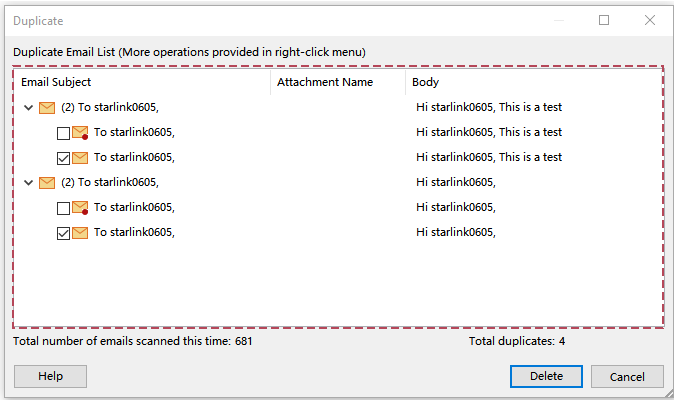This screenshot has height=400, width=674.
Task: Collapse the first duplicate email group
Action: point(28,107)
